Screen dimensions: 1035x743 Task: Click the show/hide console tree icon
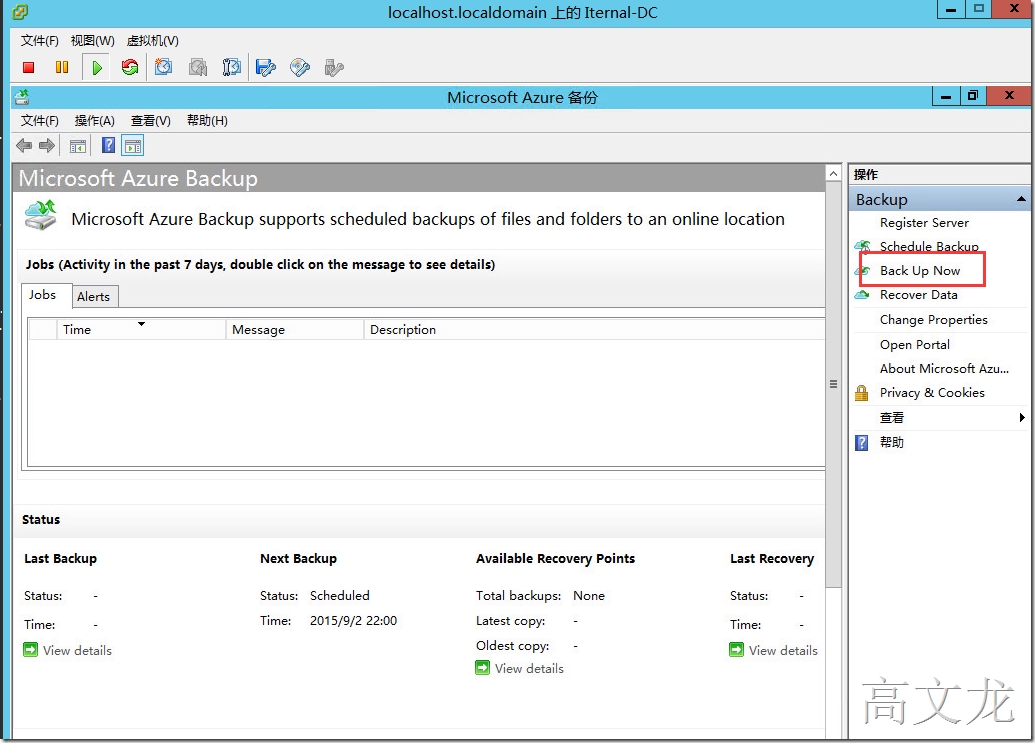tap(78, 146)
